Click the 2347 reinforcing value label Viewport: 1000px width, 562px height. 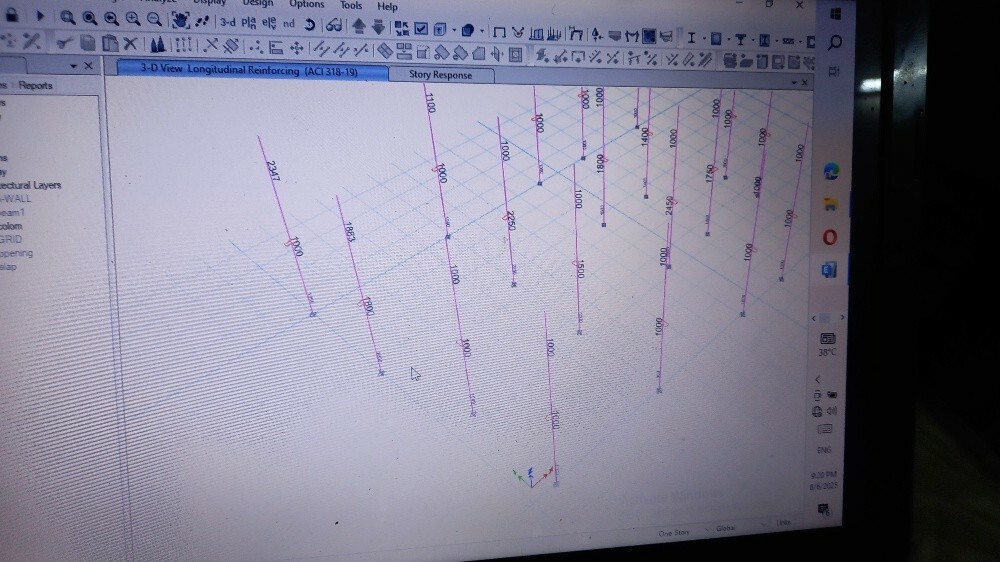tap(273, 171)
